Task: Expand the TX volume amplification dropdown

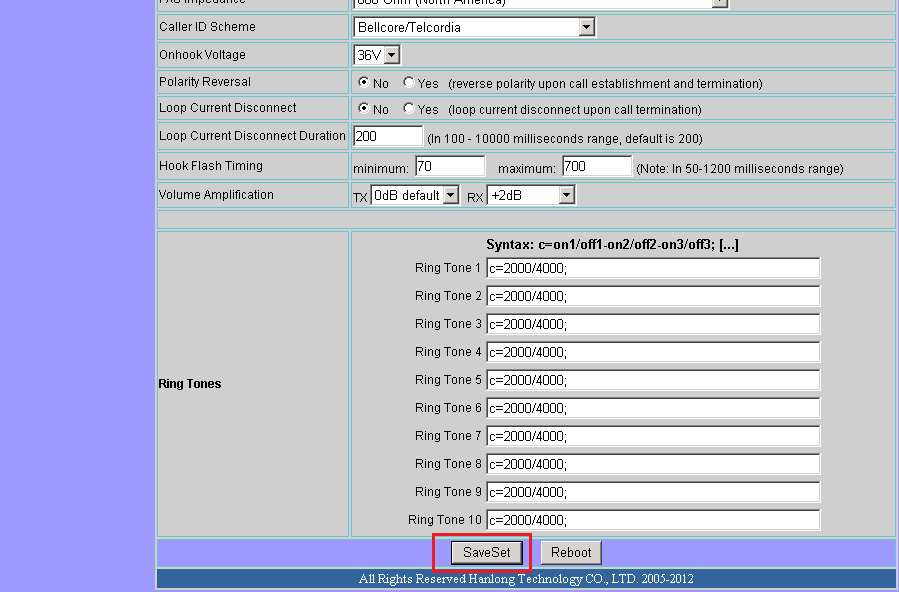Action: coord(415,195)
